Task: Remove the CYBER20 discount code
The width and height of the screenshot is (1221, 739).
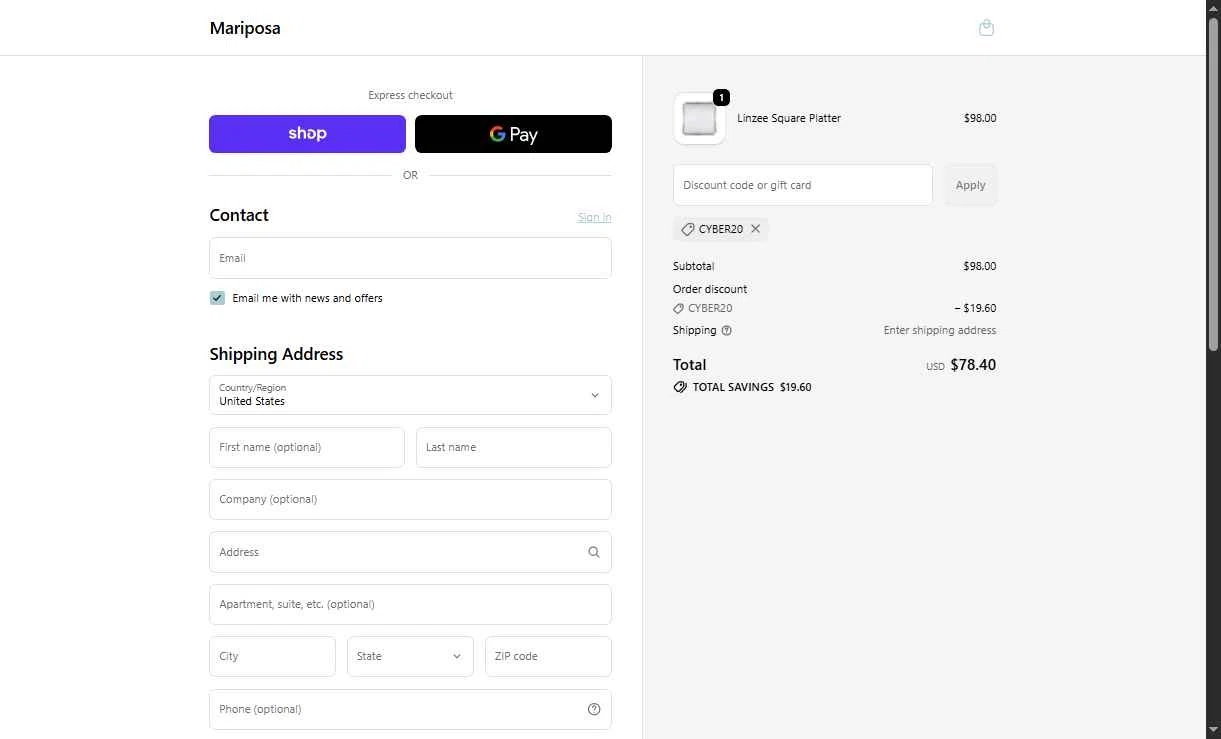Action: 756,229
